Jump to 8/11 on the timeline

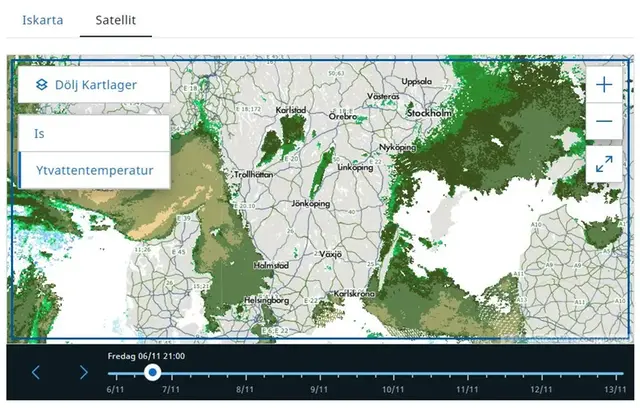pyautogui.click(x=242, y=389)
